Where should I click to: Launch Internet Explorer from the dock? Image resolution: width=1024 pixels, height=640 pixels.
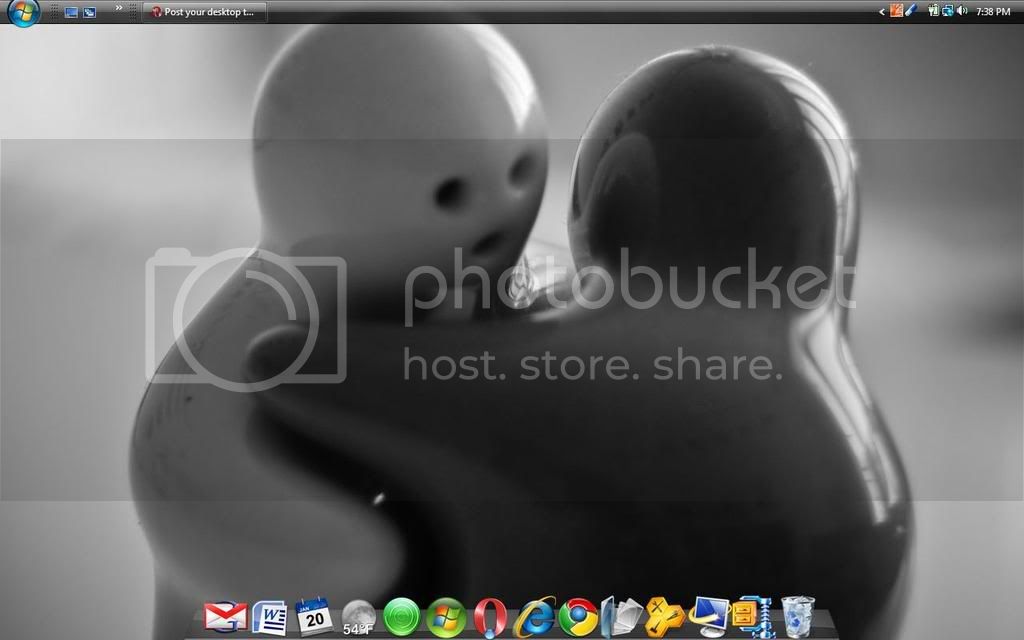534,617
